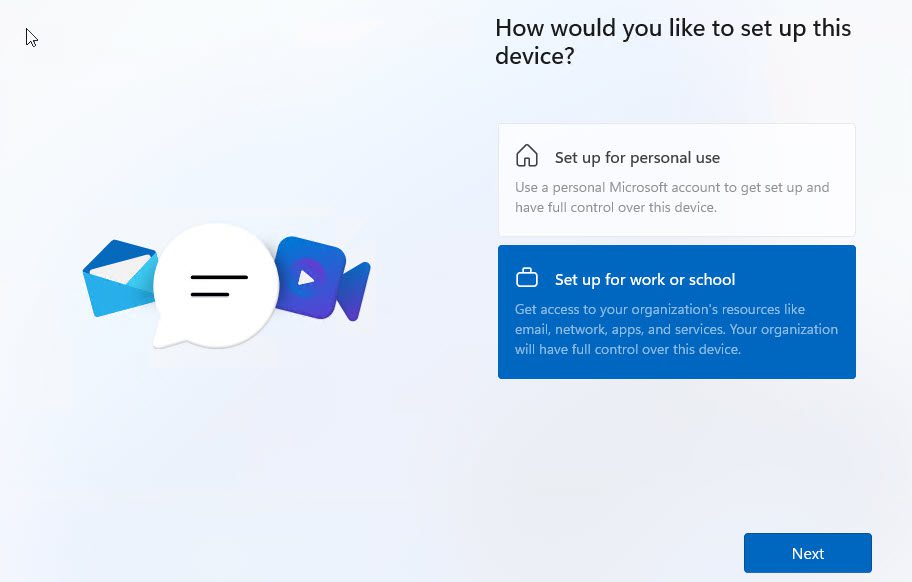Select the personal use setup option card
The height and width of the screenshot is (582, 912).
click(676, 180)
